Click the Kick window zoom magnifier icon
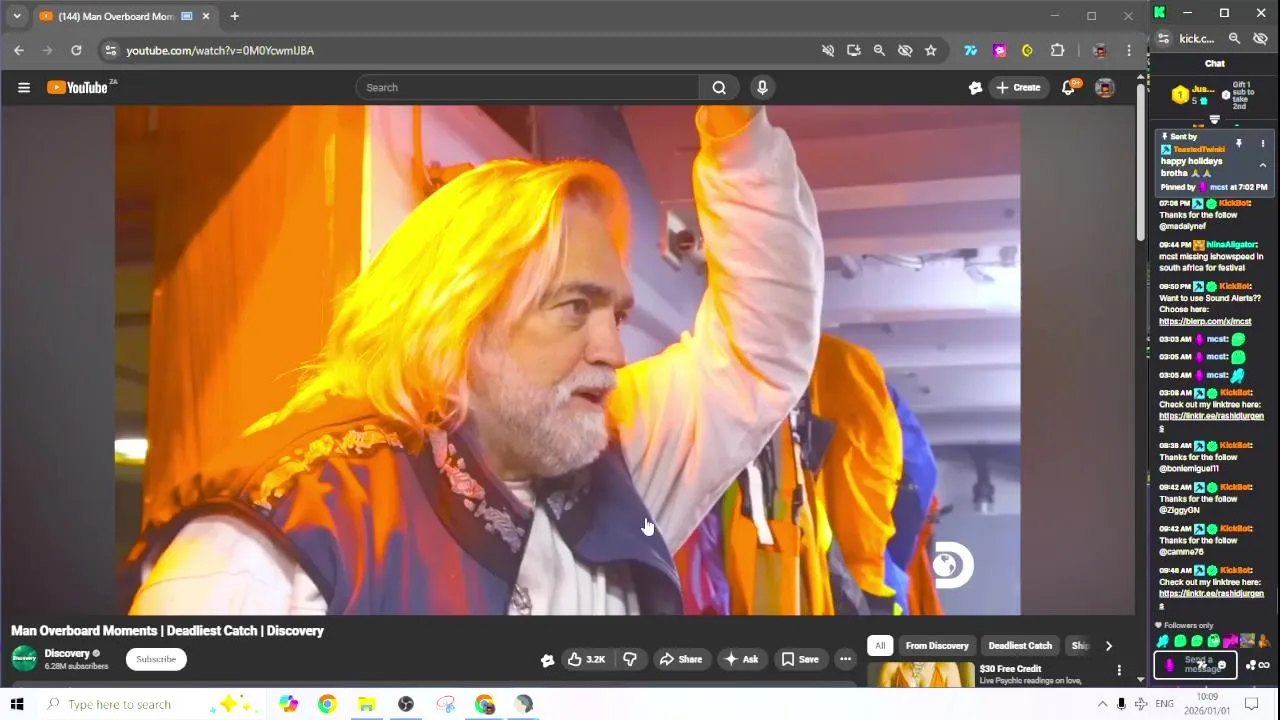The width and height of the screenshot is (1280, 720). (x=1234, y=38)
